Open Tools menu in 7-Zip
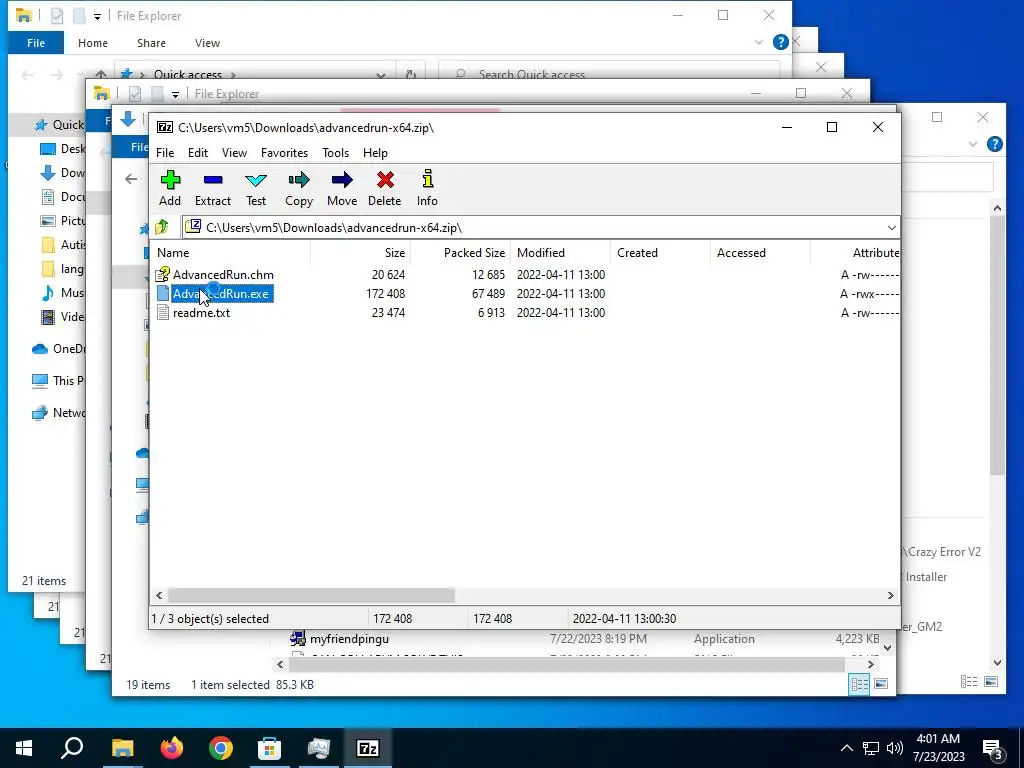Image resolution: width=1024 pixels, height=768 pixels. 335,153
